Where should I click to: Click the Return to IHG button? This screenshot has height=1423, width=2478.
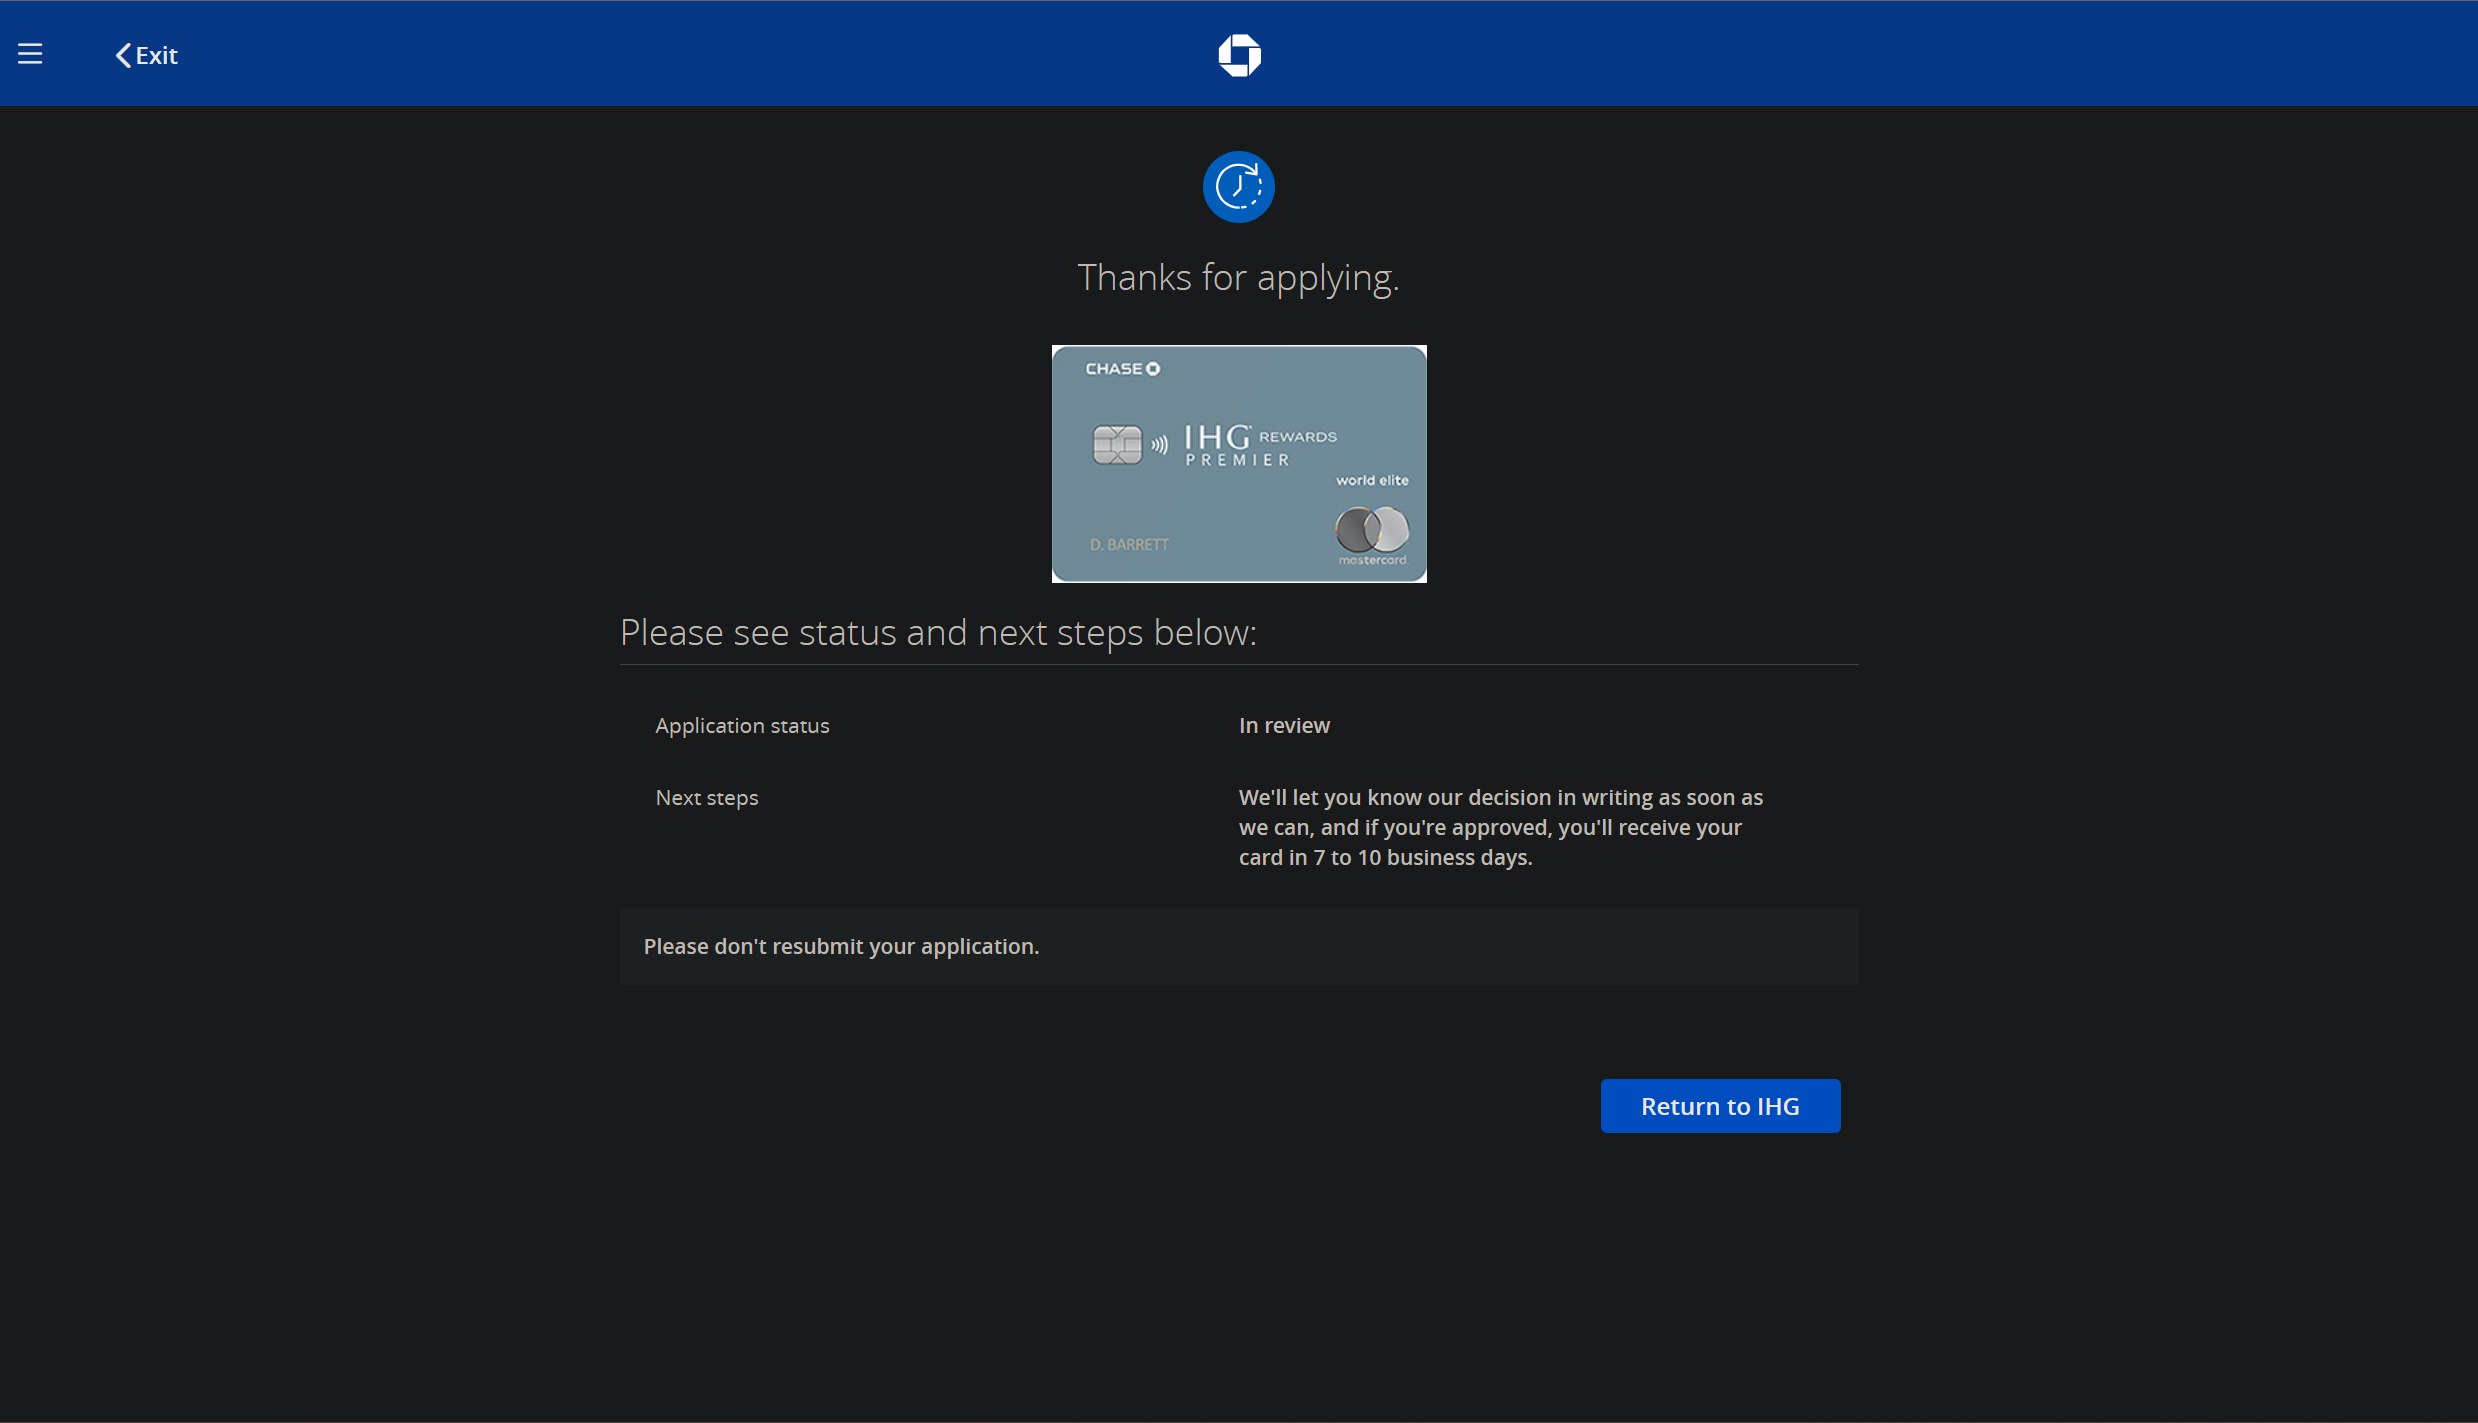pyautogui.click(x=1719, y=1106)
